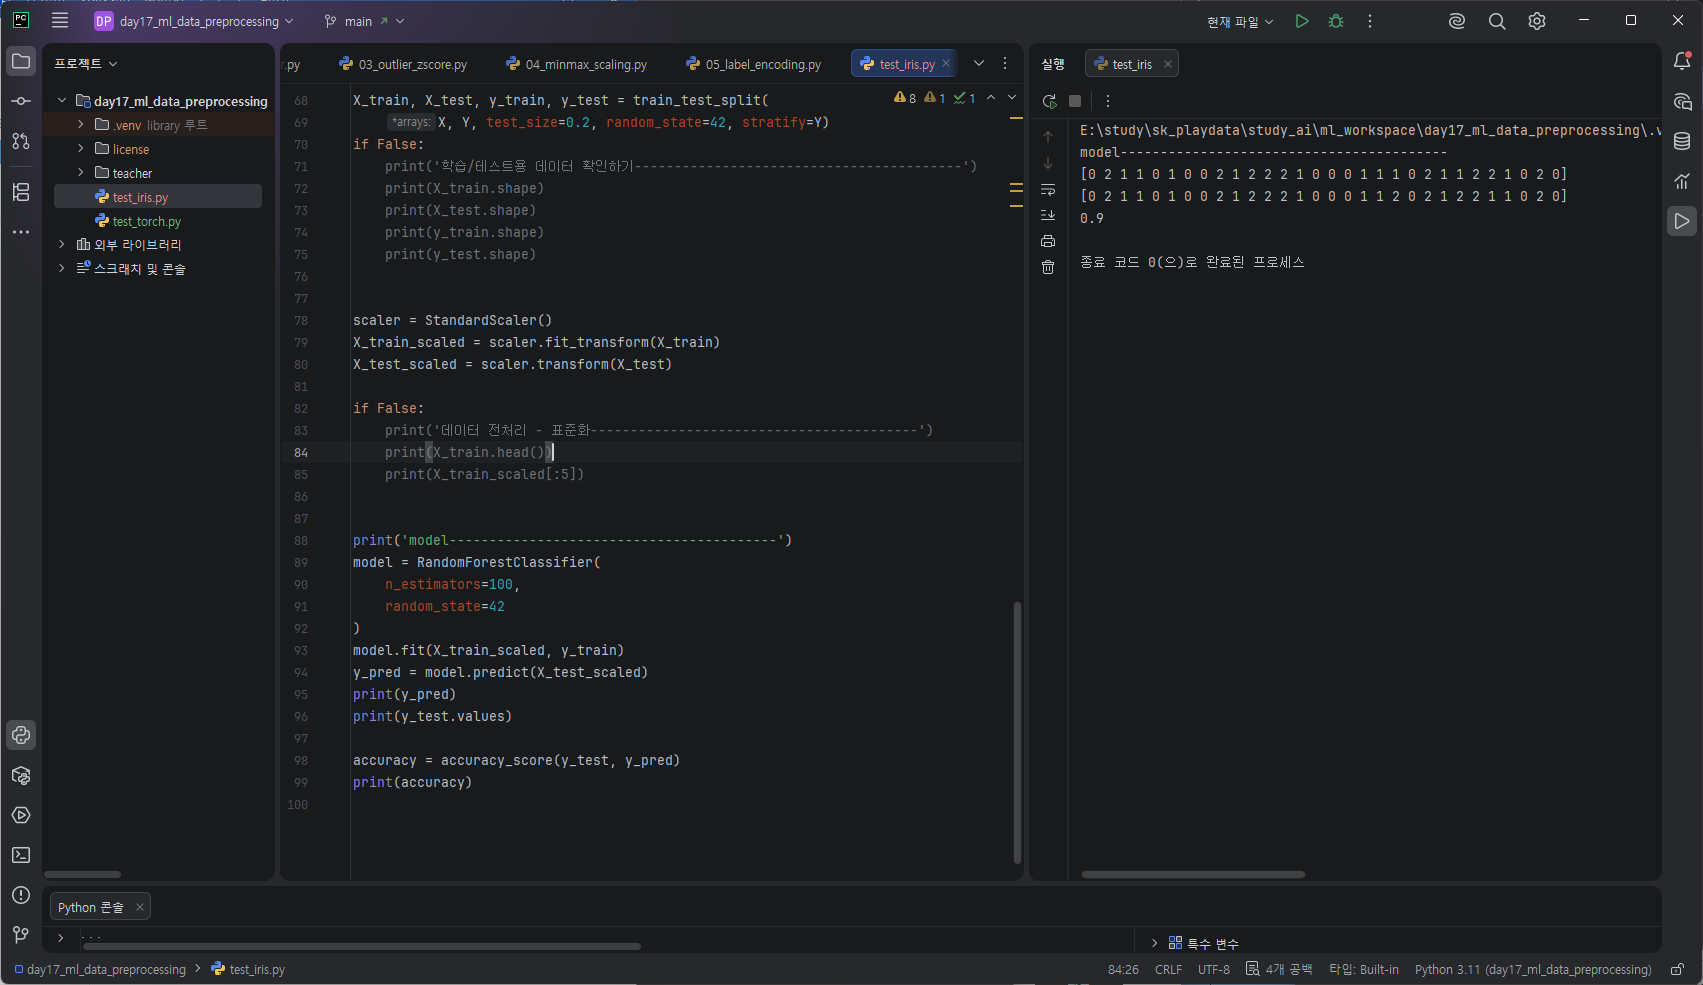
Task: Open Search Everywhere magnifier icon
Action: pos(1497,21)
